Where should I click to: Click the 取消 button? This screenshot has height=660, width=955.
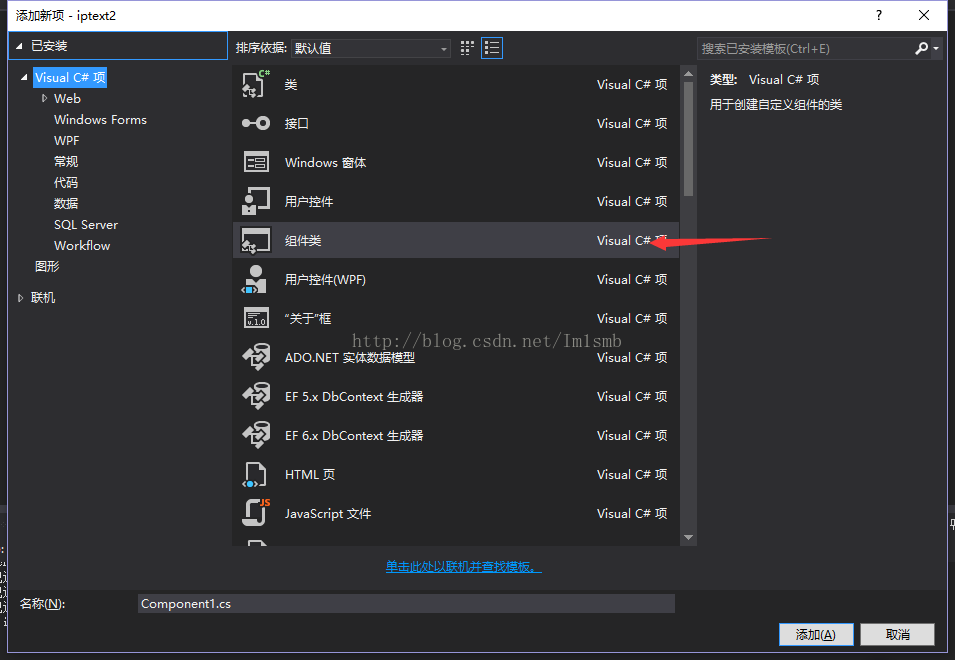pos(897,634)
